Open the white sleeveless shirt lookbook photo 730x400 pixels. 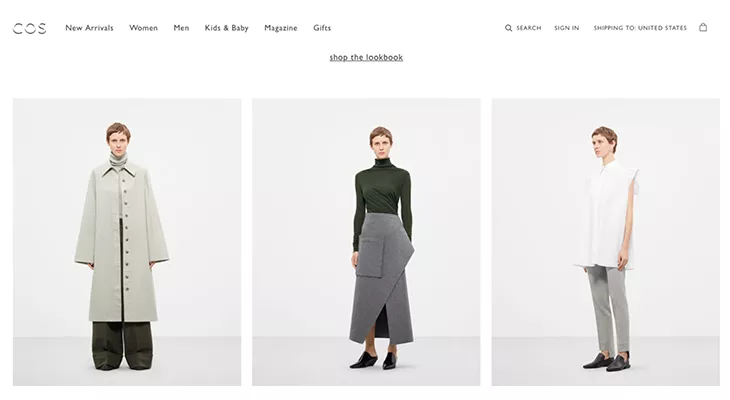pos(606,242)
